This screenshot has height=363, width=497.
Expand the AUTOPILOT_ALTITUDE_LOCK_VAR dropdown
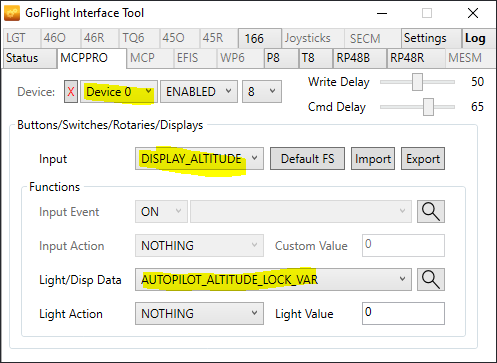[273, 279]
